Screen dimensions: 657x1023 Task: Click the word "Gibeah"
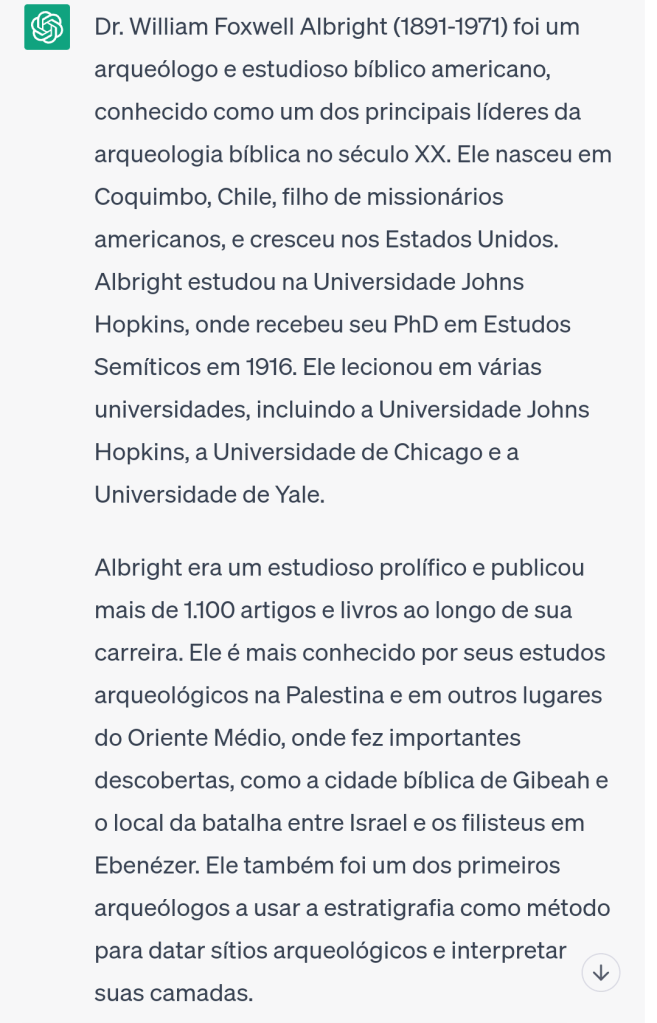click(558, 781)
